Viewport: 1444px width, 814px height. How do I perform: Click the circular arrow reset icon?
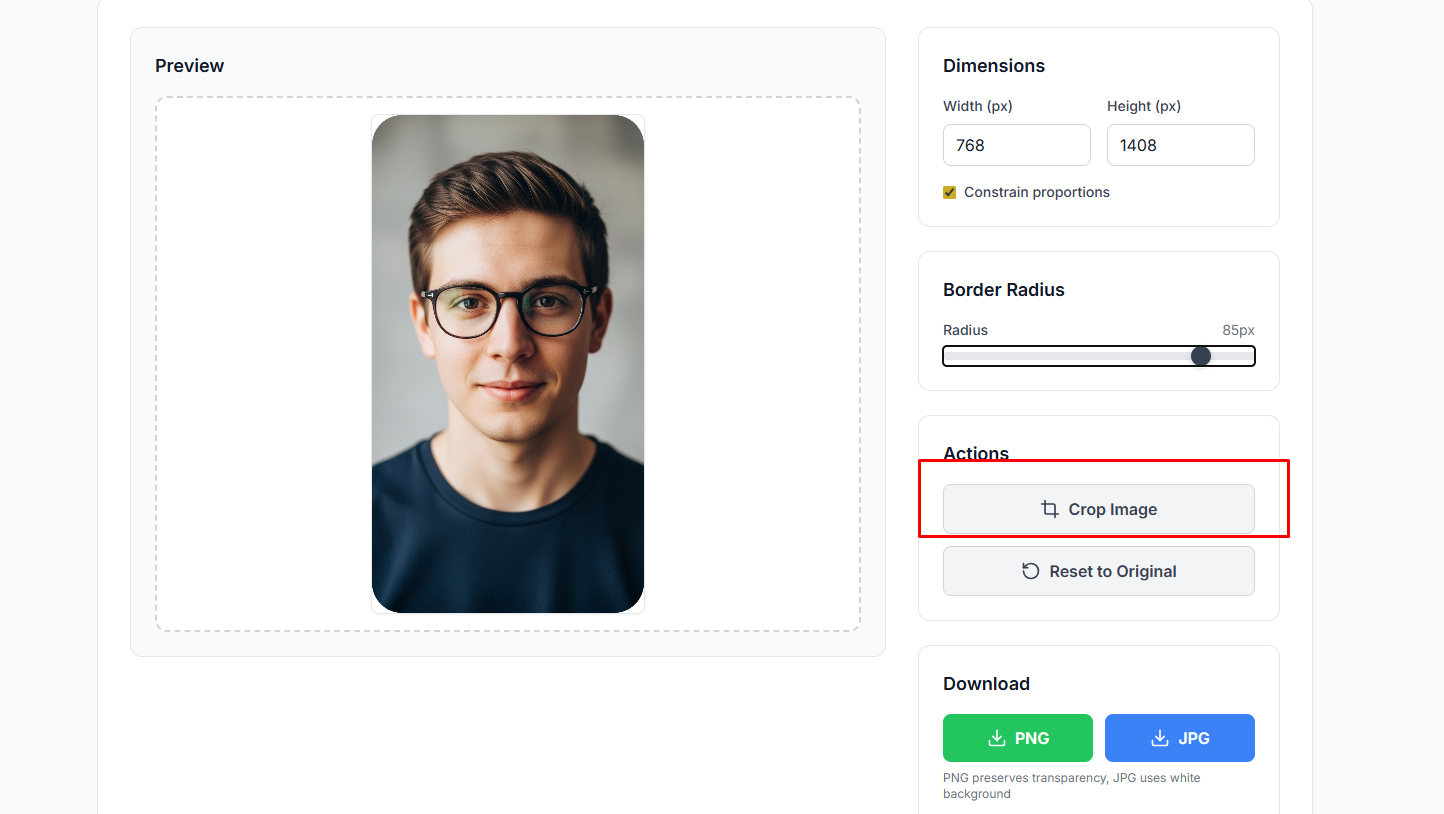pos(1030,571)
